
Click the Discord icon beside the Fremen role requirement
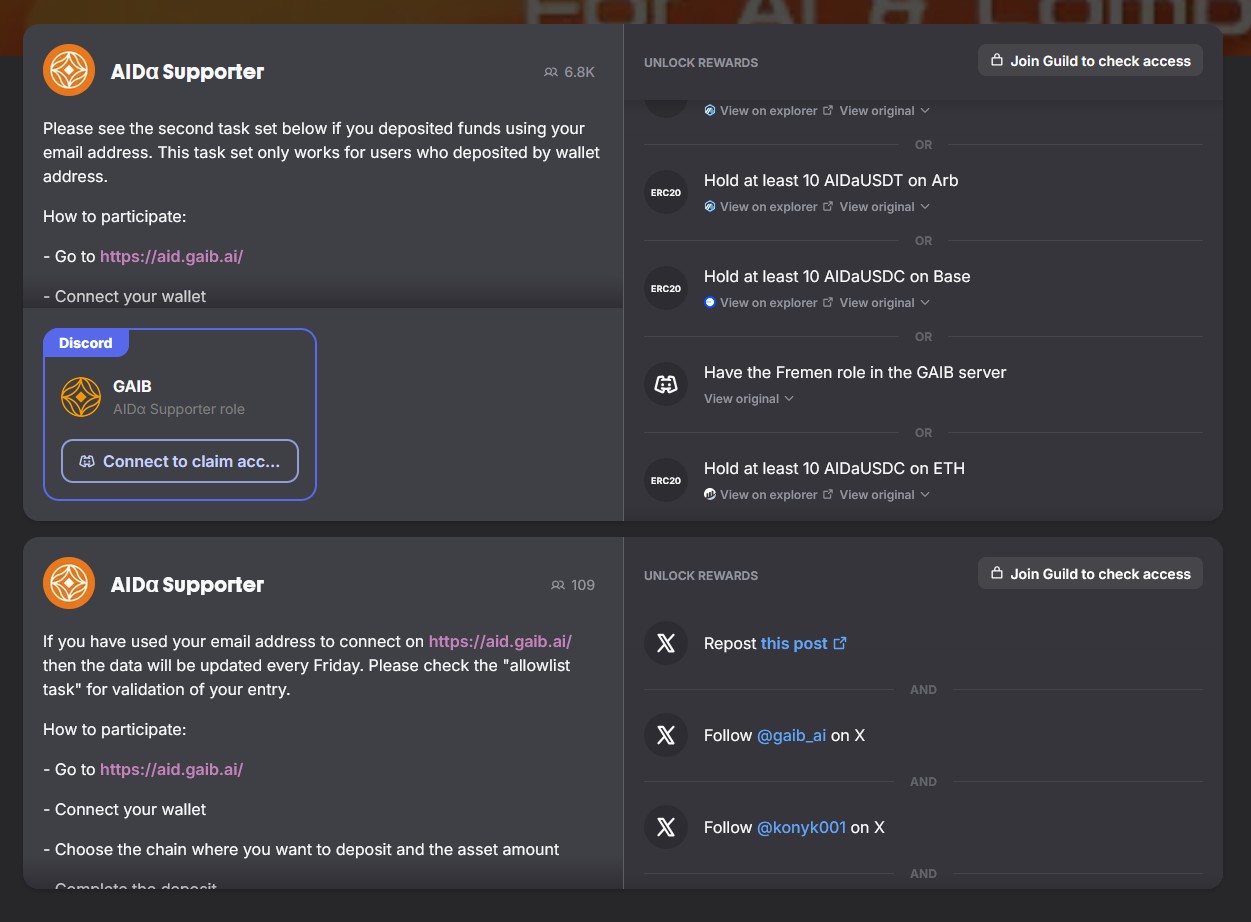(x=666, y=384)
